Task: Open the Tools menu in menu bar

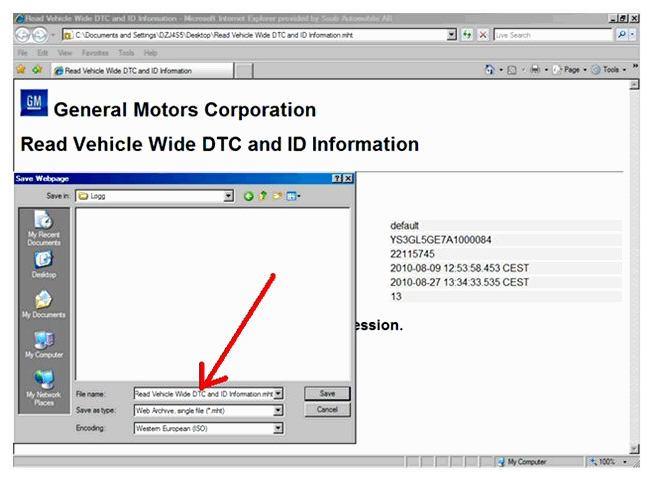Action: [126, 53]
